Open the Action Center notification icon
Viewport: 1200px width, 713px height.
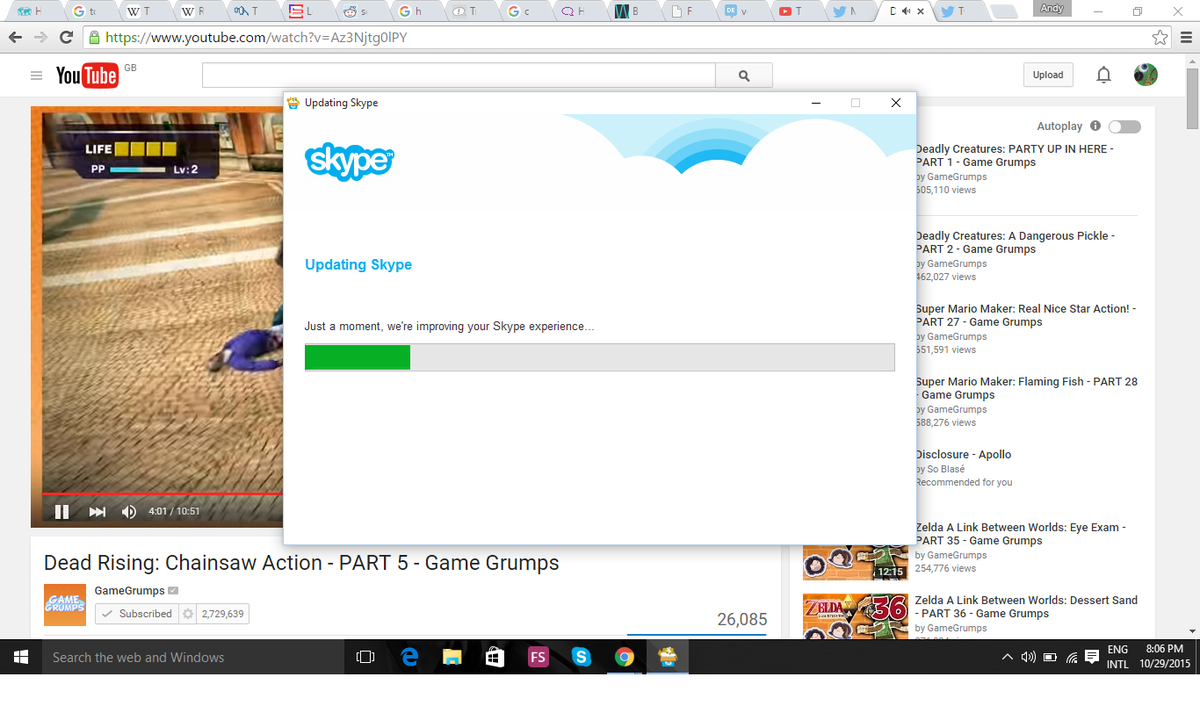coord(1092,657)
